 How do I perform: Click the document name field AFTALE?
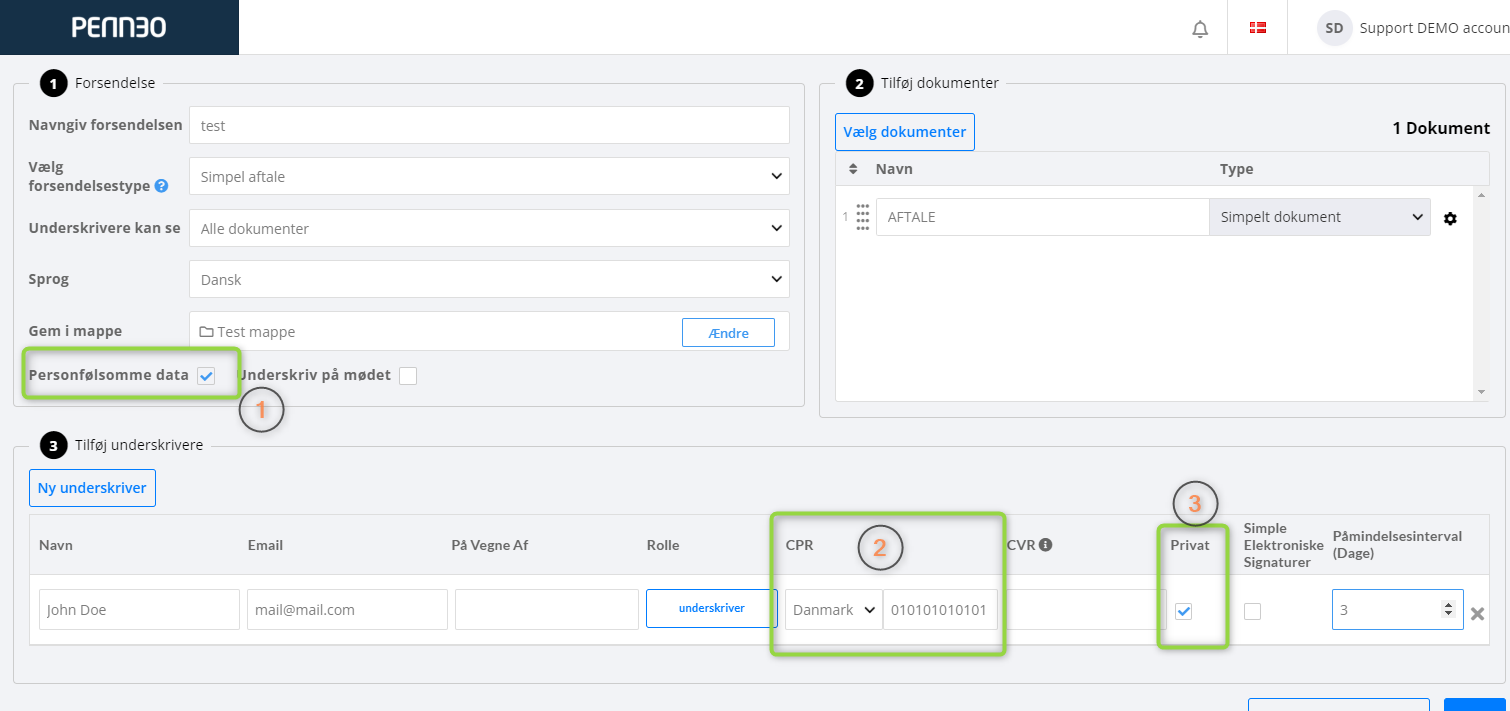pyautogui.click(x=1042, y=217)
